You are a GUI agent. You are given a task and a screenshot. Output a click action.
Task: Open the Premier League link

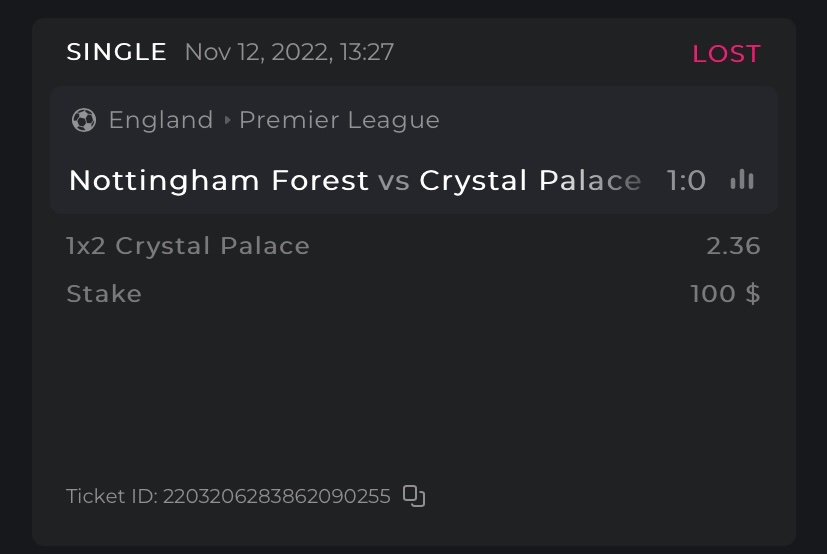click(x=339, y=120)
